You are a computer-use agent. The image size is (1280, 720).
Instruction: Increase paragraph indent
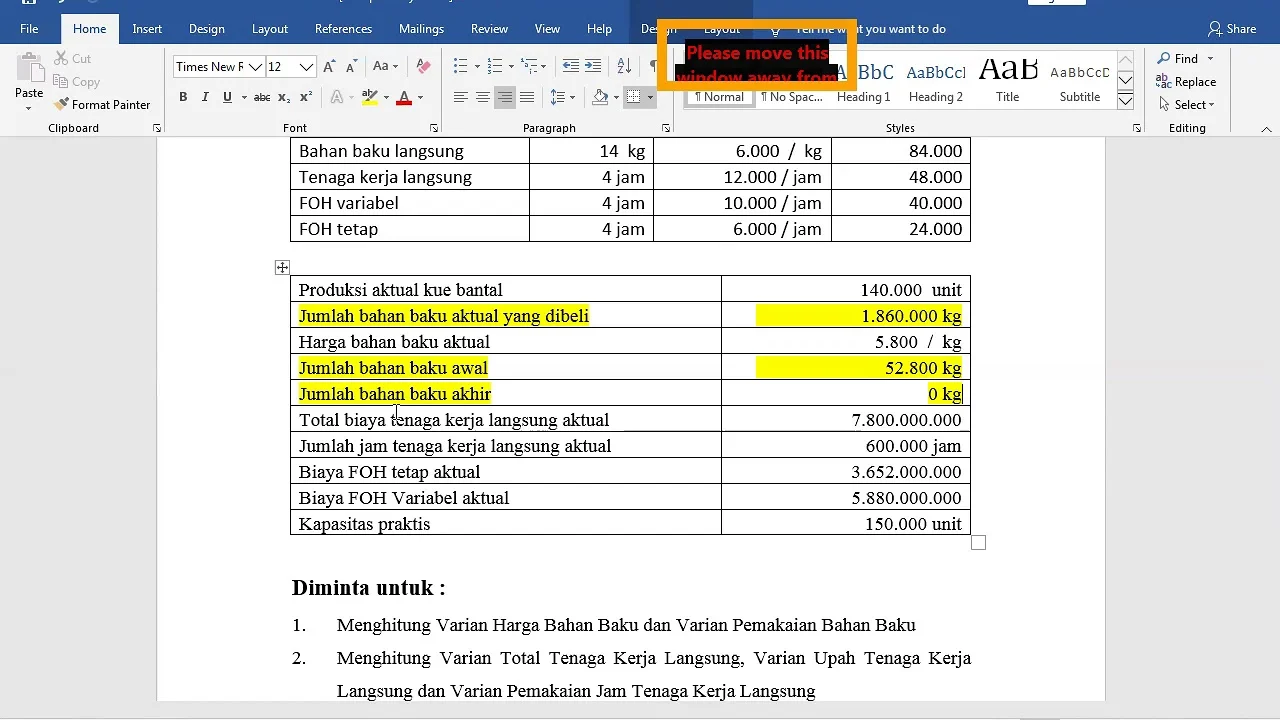[593, 67]
